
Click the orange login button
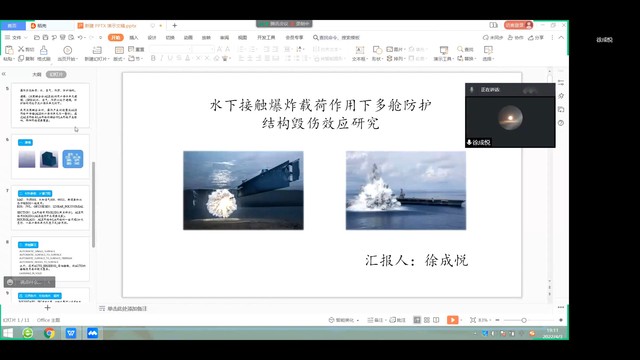pos(518,25)
